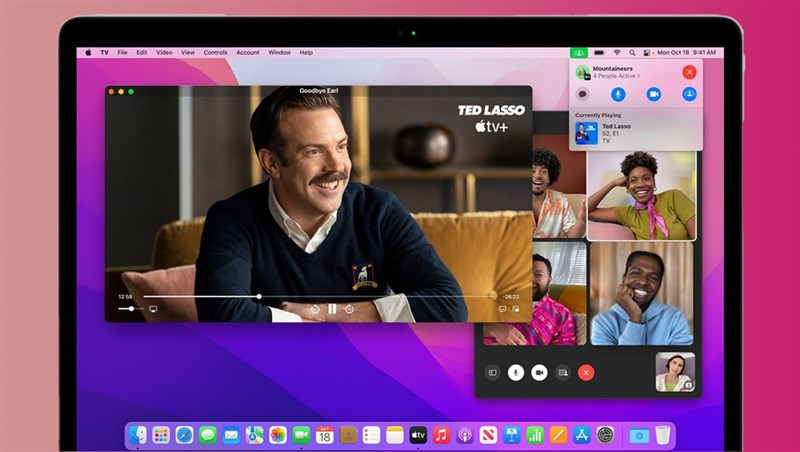Select the man in blue hoodie's tile
This screenshot has width=800, height=452.
[642, 294]
